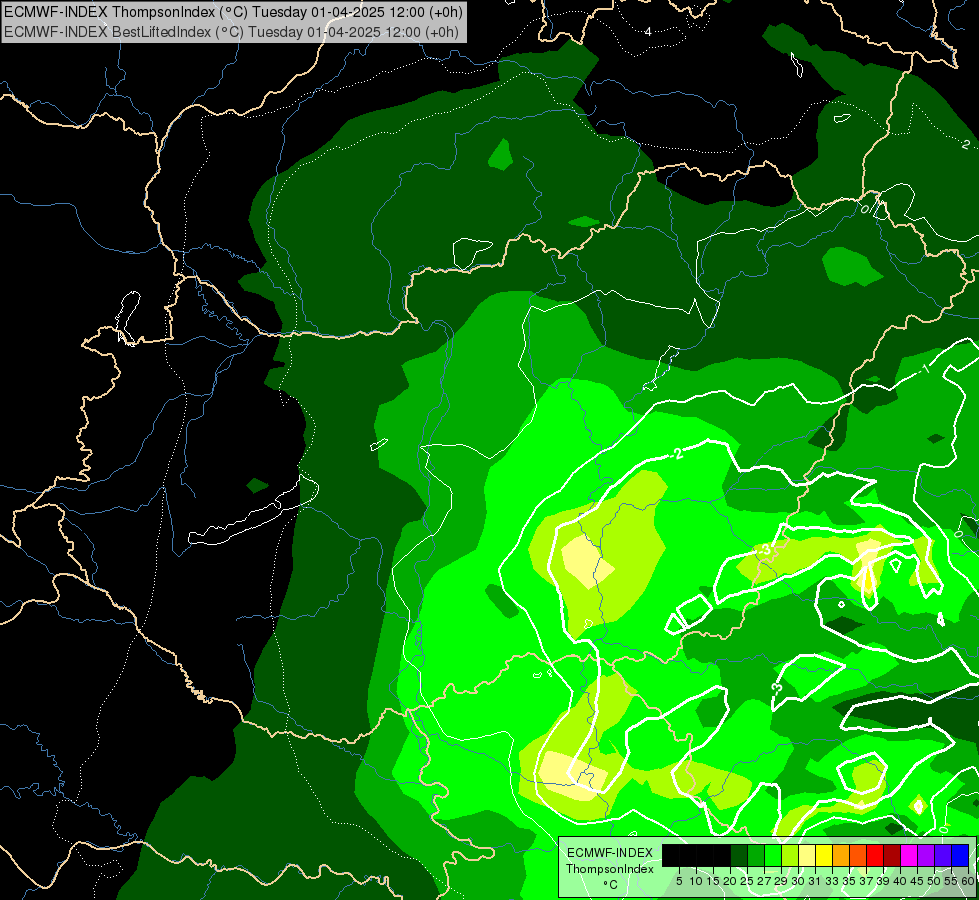Click the legend tick value 45

pos(918,881)
